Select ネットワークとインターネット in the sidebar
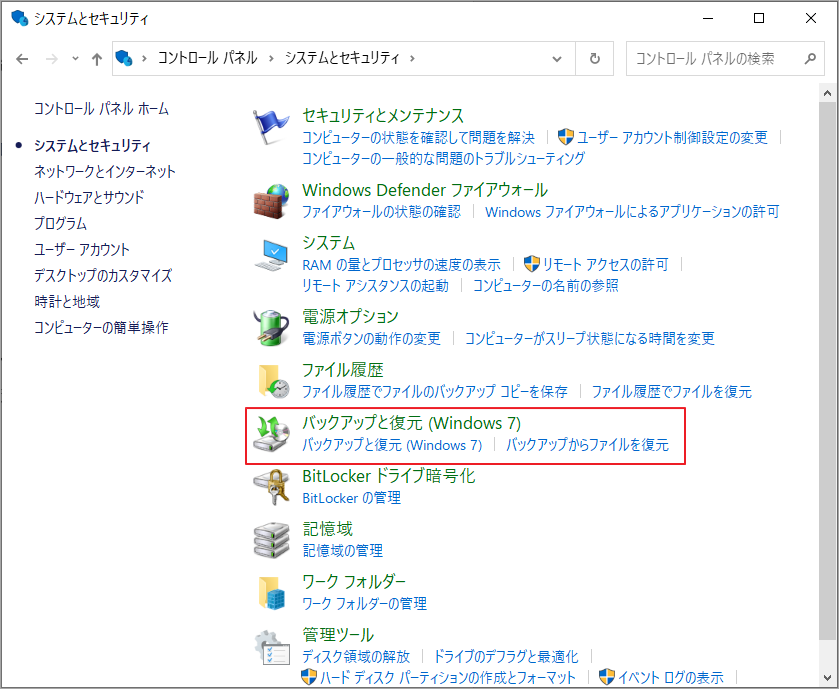 (x=105, y=172)
